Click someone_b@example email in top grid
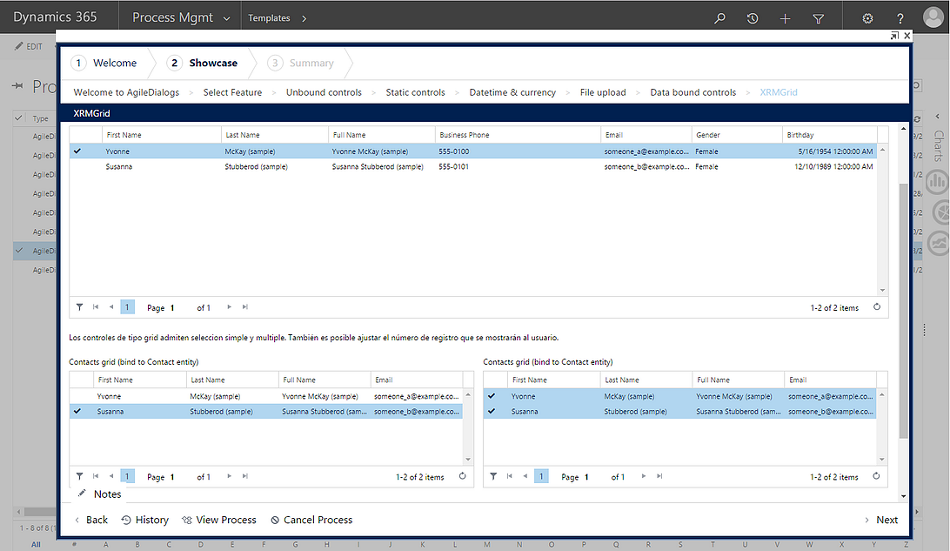Screen dimensions: 950x551 pyautogui.click(x=646, y=167)
